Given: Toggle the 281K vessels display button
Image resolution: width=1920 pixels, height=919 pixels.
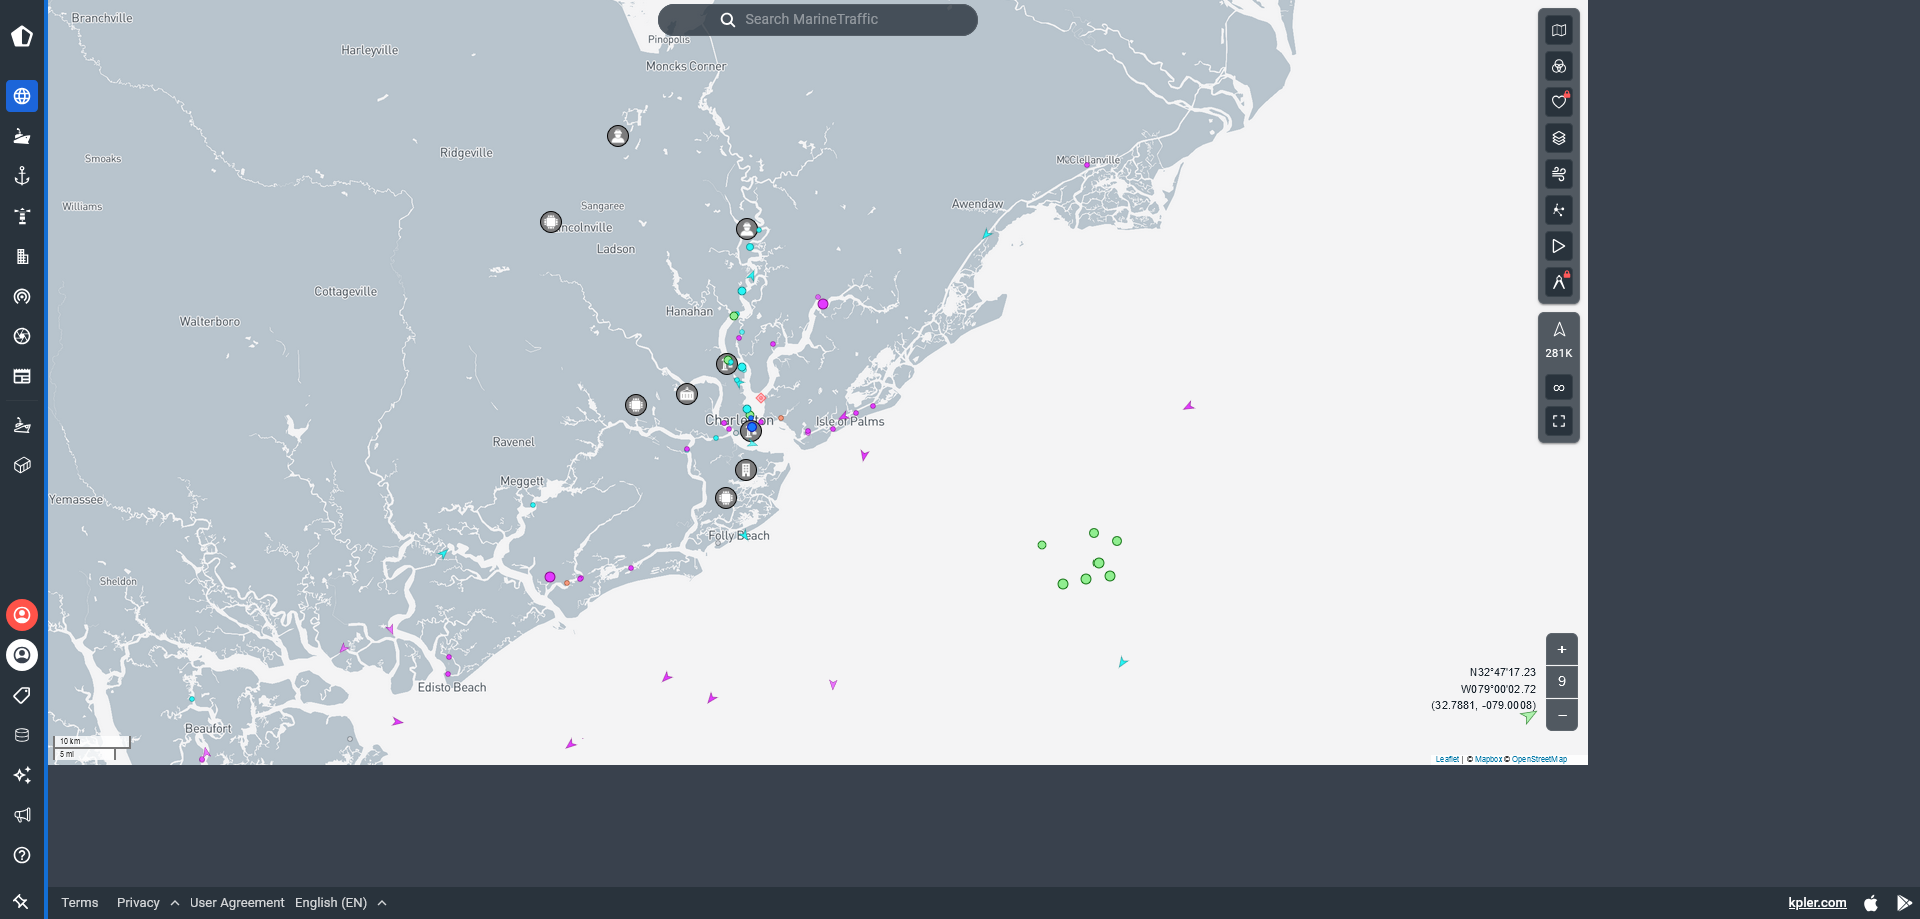Looking at the screenshot, I should [1559, 340].
